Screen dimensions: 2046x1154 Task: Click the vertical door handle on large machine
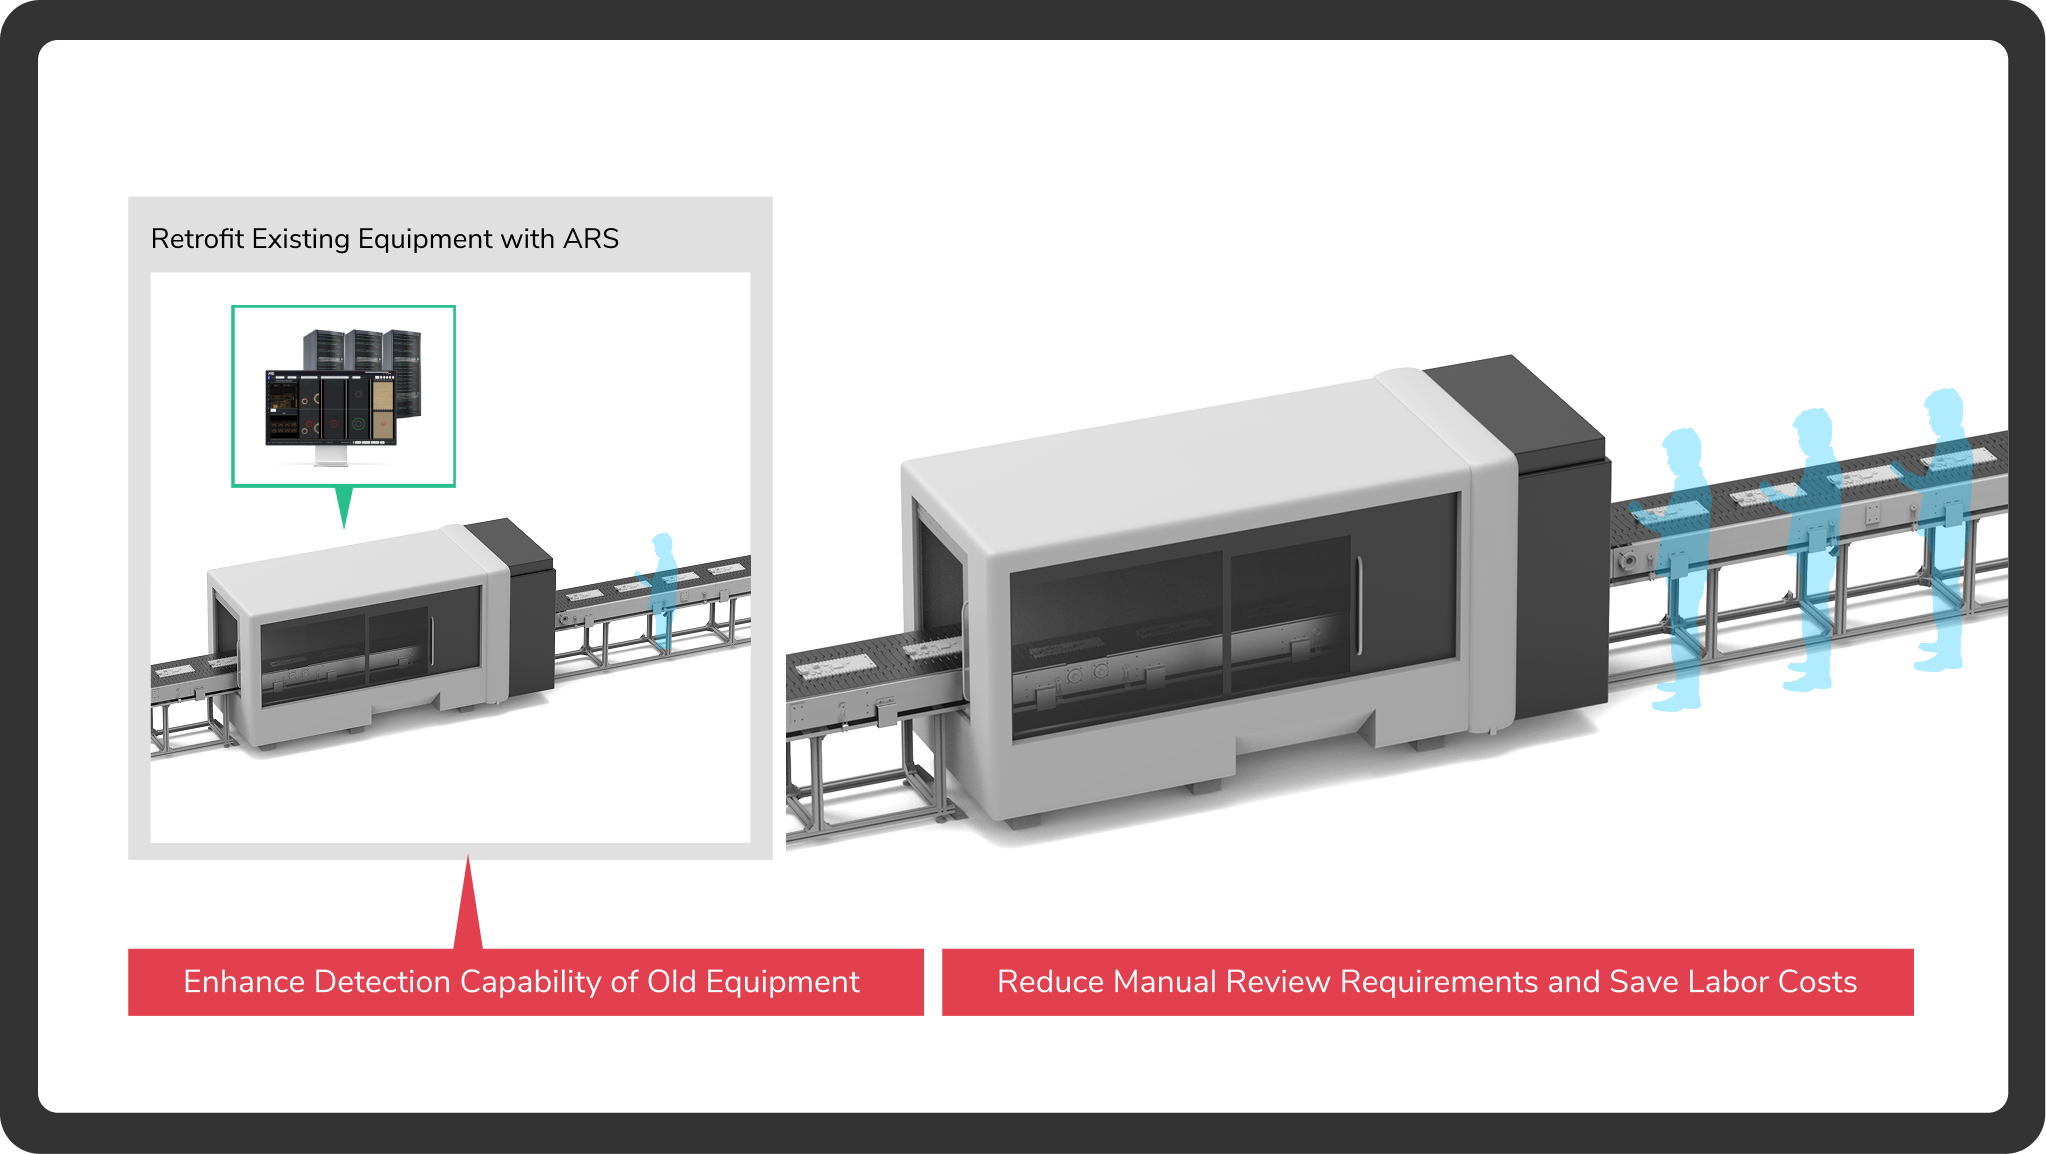tap(1358, 607)
